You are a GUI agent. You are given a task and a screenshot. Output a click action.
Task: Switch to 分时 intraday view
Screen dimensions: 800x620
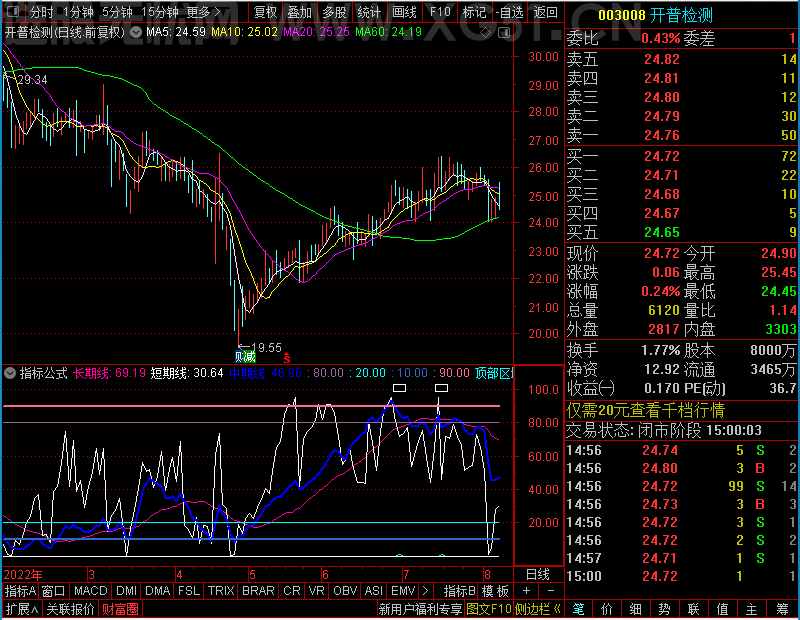click(x=41, y=12)
